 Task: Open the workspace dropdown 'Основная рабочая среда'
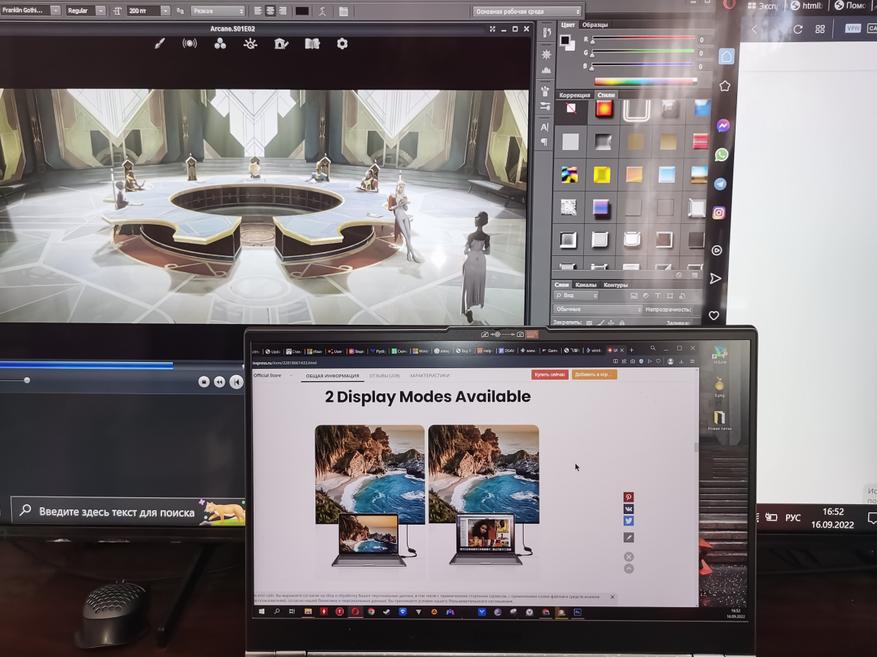click(526, 11)
